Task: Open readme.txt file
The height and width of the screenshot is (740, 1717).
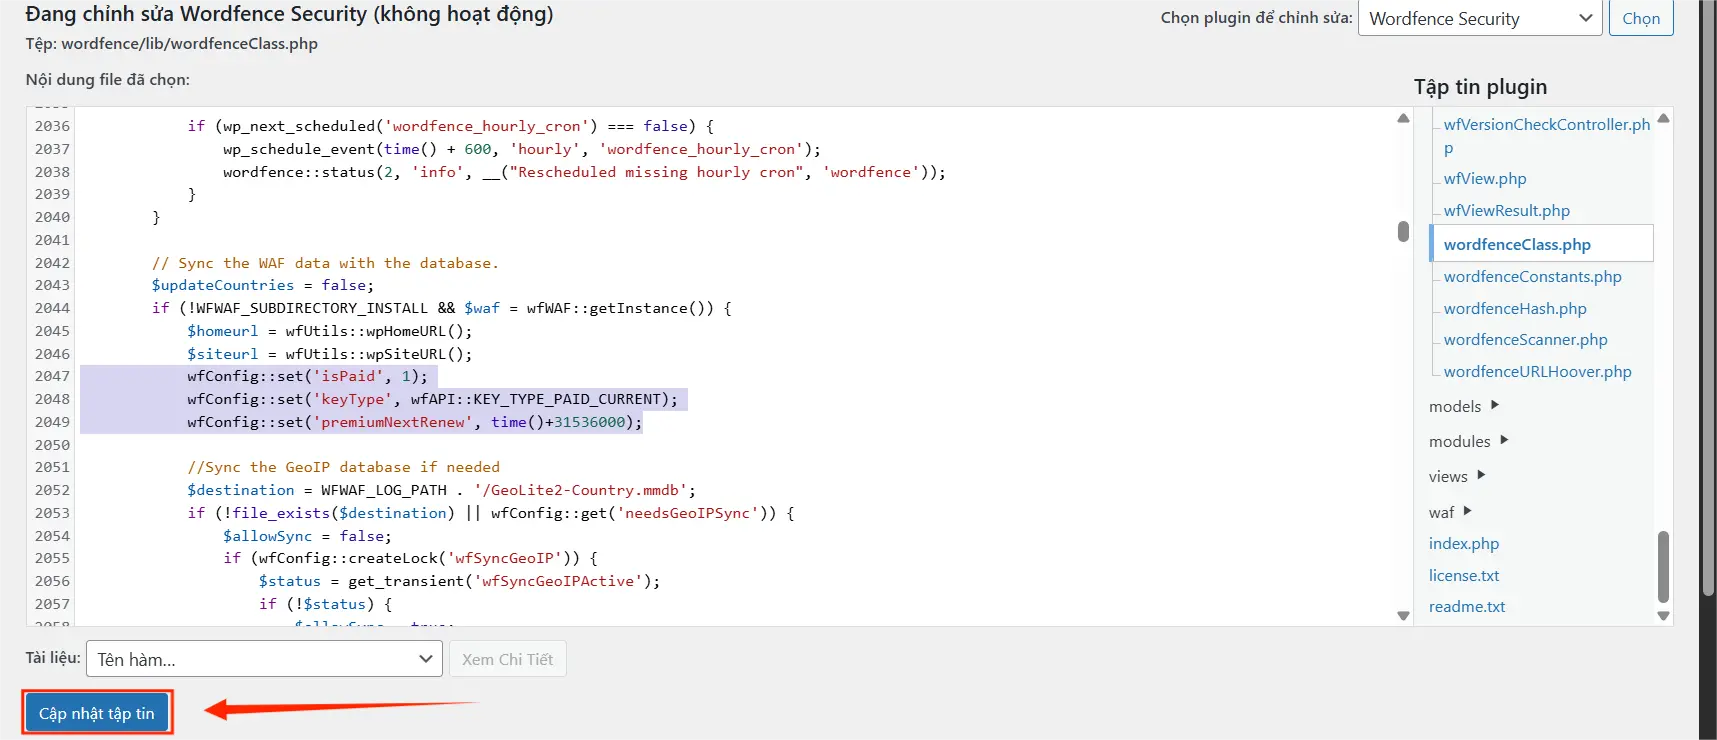Action: 1466,606
